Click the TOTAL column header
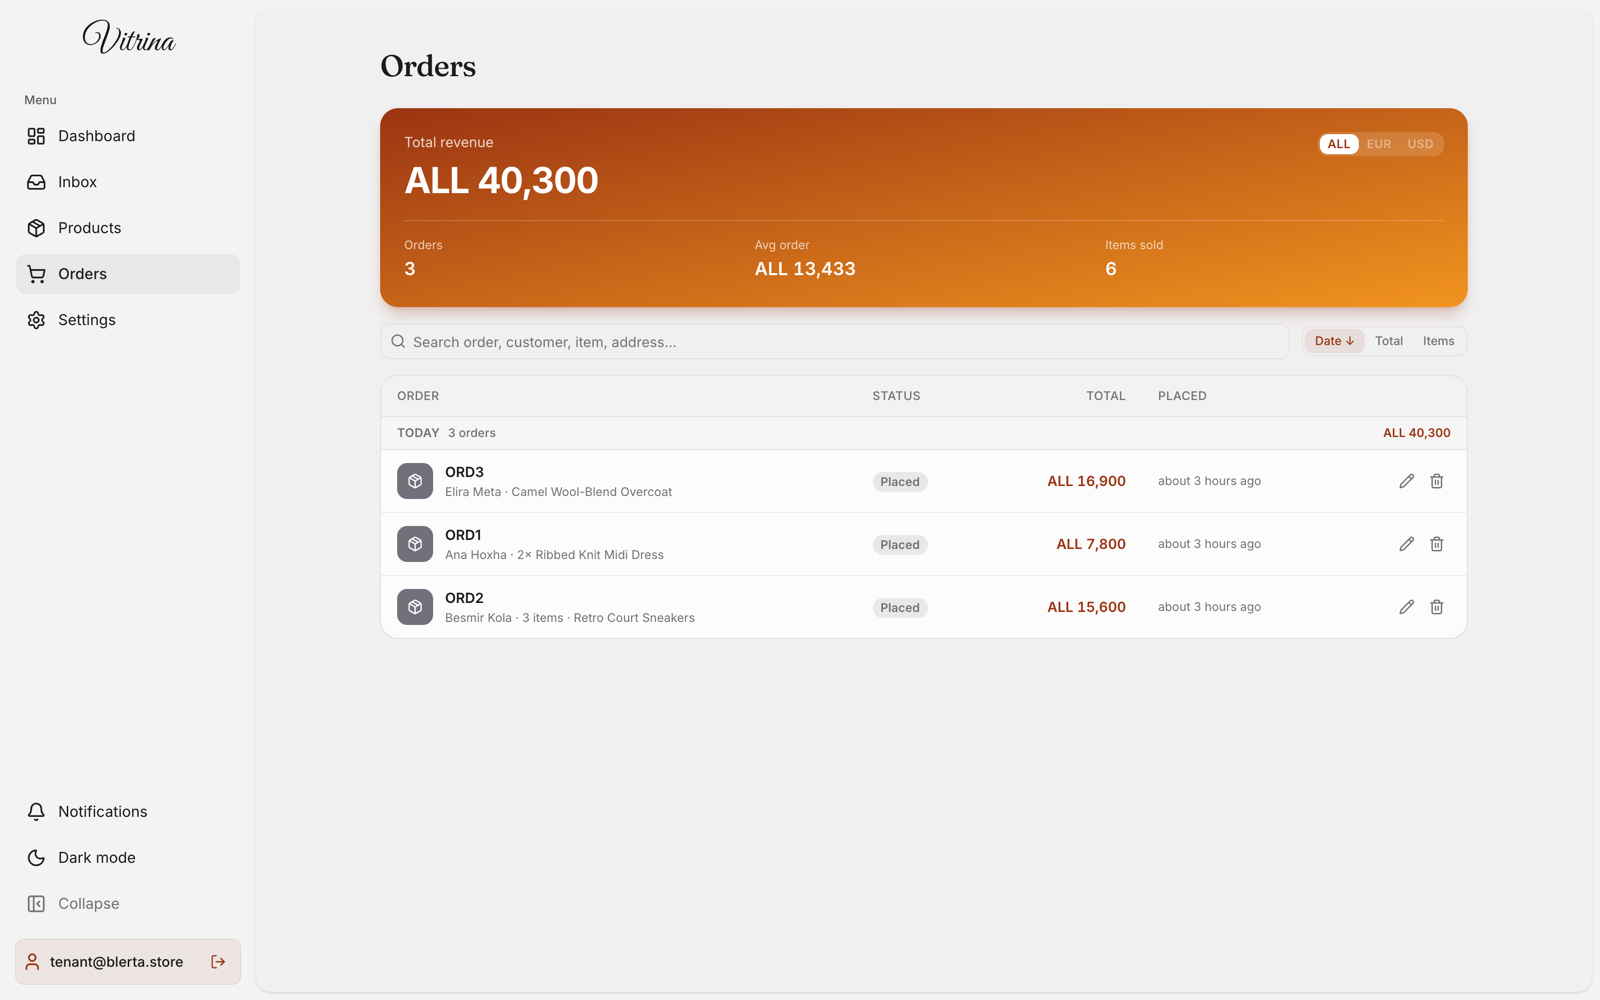 (x=1106, y=396)
